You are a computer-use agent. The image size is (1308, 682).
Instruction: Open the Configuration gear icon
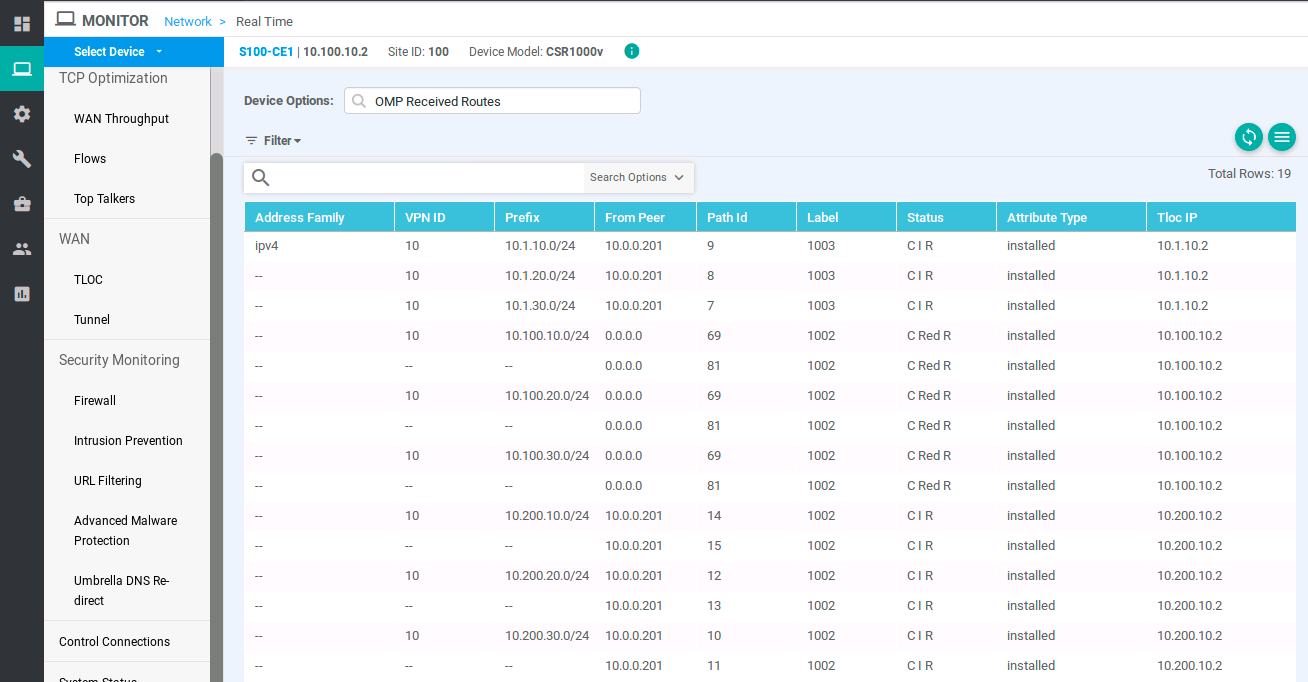pyautogui.click(x=22, y=114)
